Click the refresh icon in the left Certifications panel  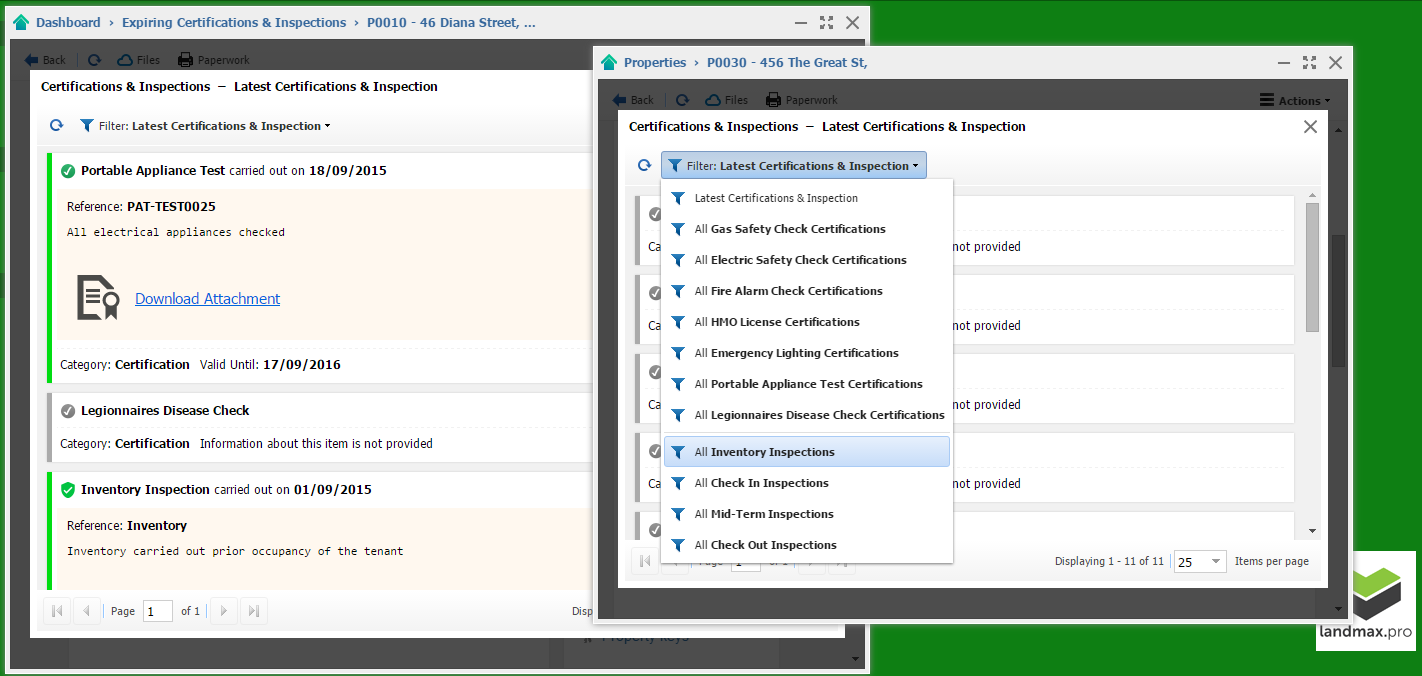point(57,126)
